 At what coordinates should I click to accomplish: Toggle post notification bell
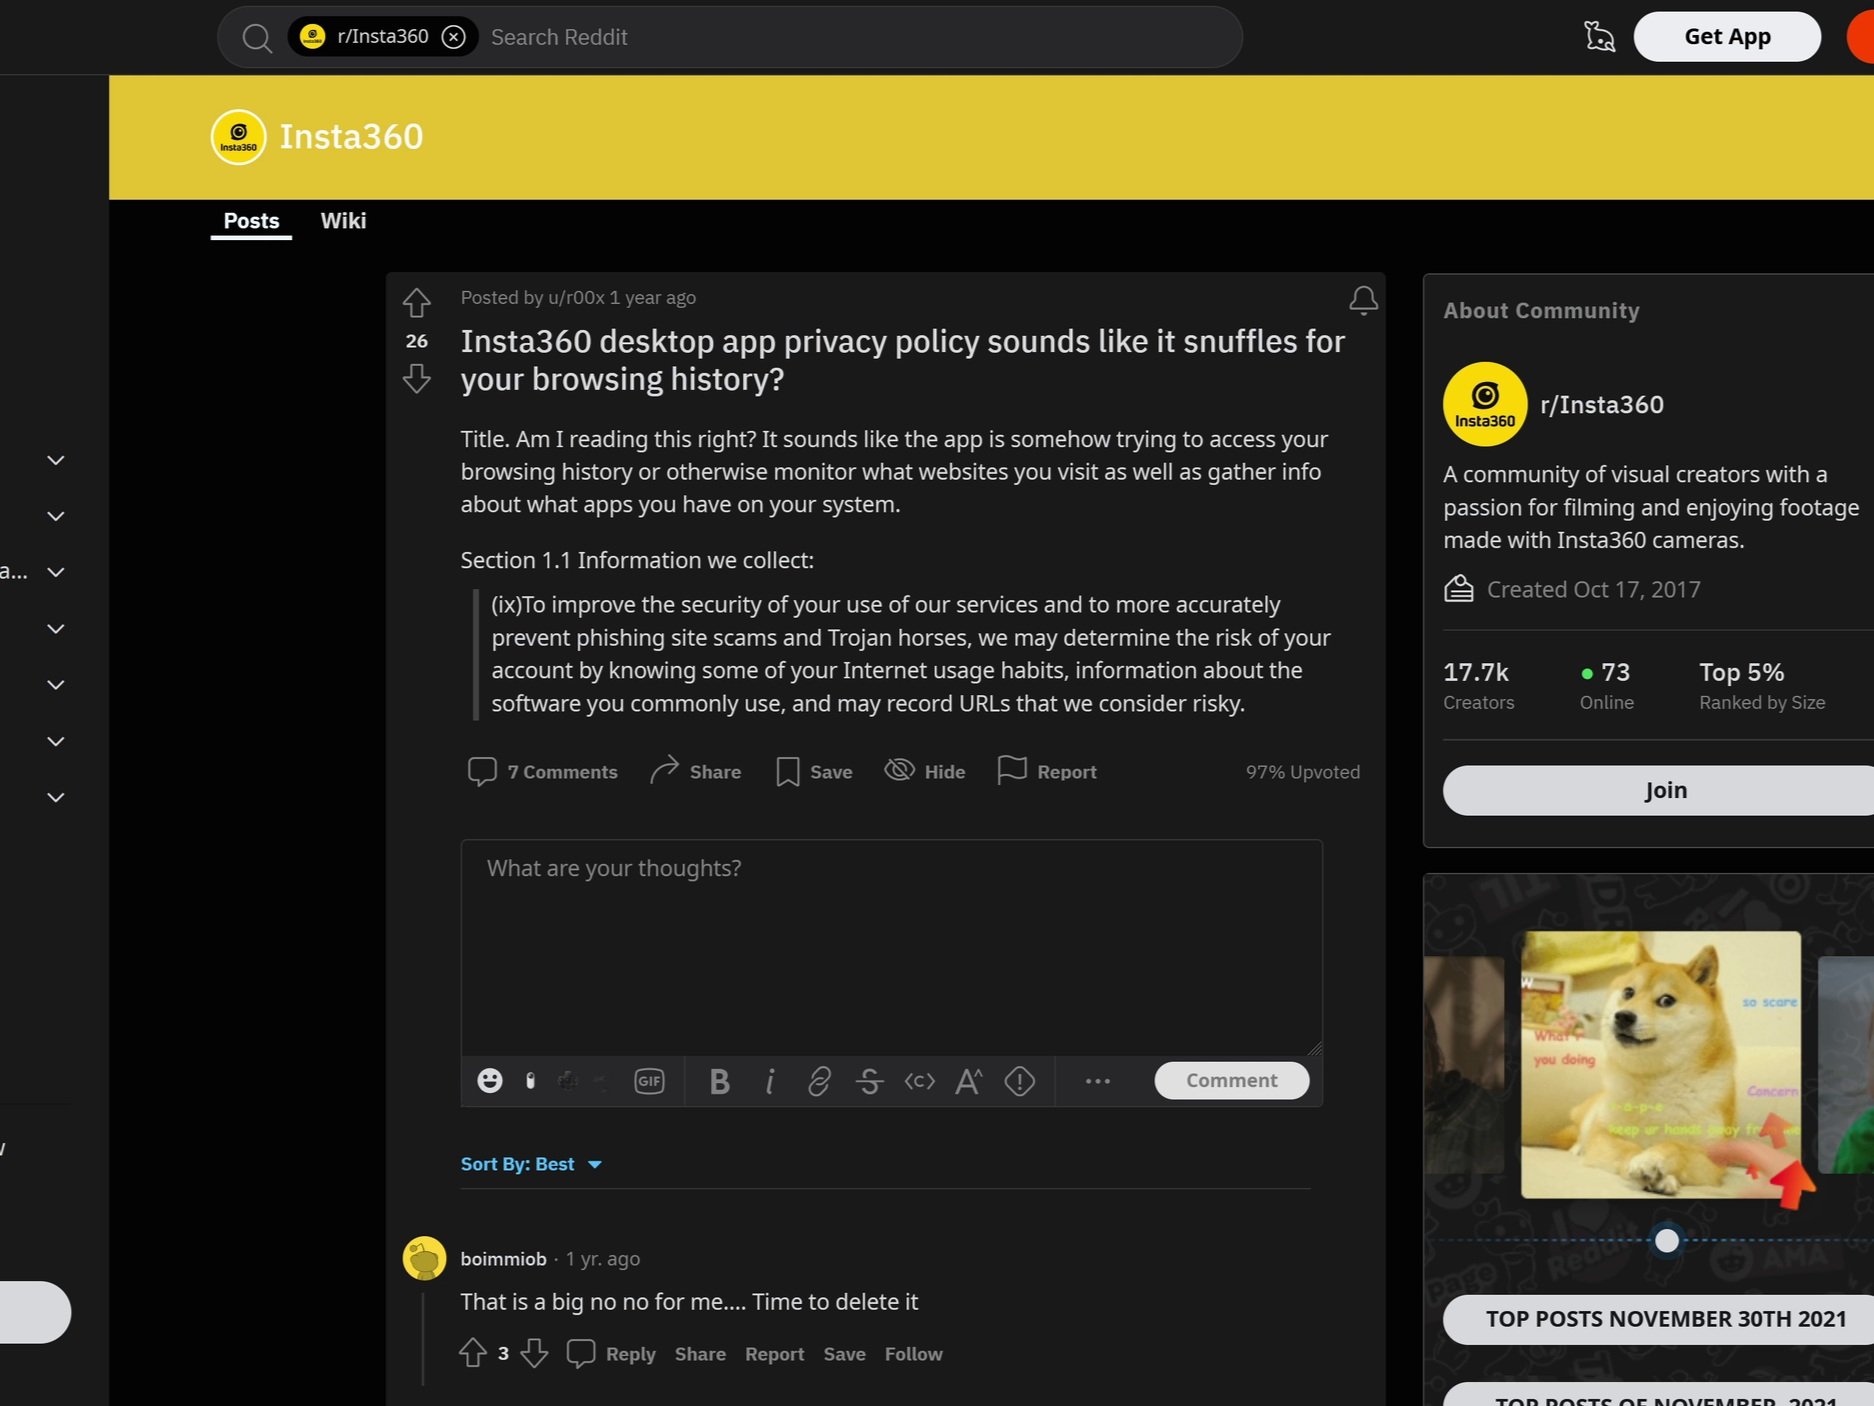[1363, 300]
